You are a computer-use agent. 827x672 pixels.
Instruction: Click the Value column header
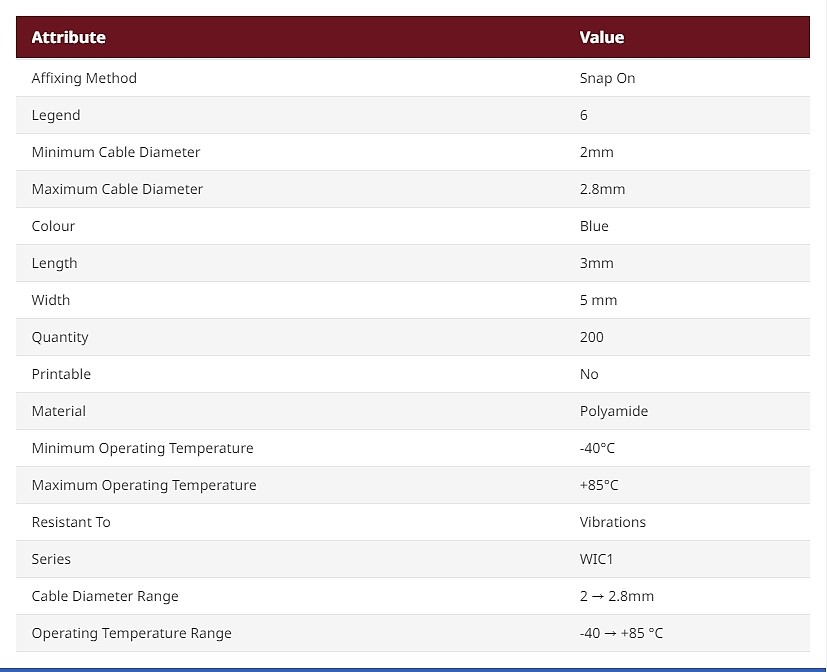(x=601, y=37)
